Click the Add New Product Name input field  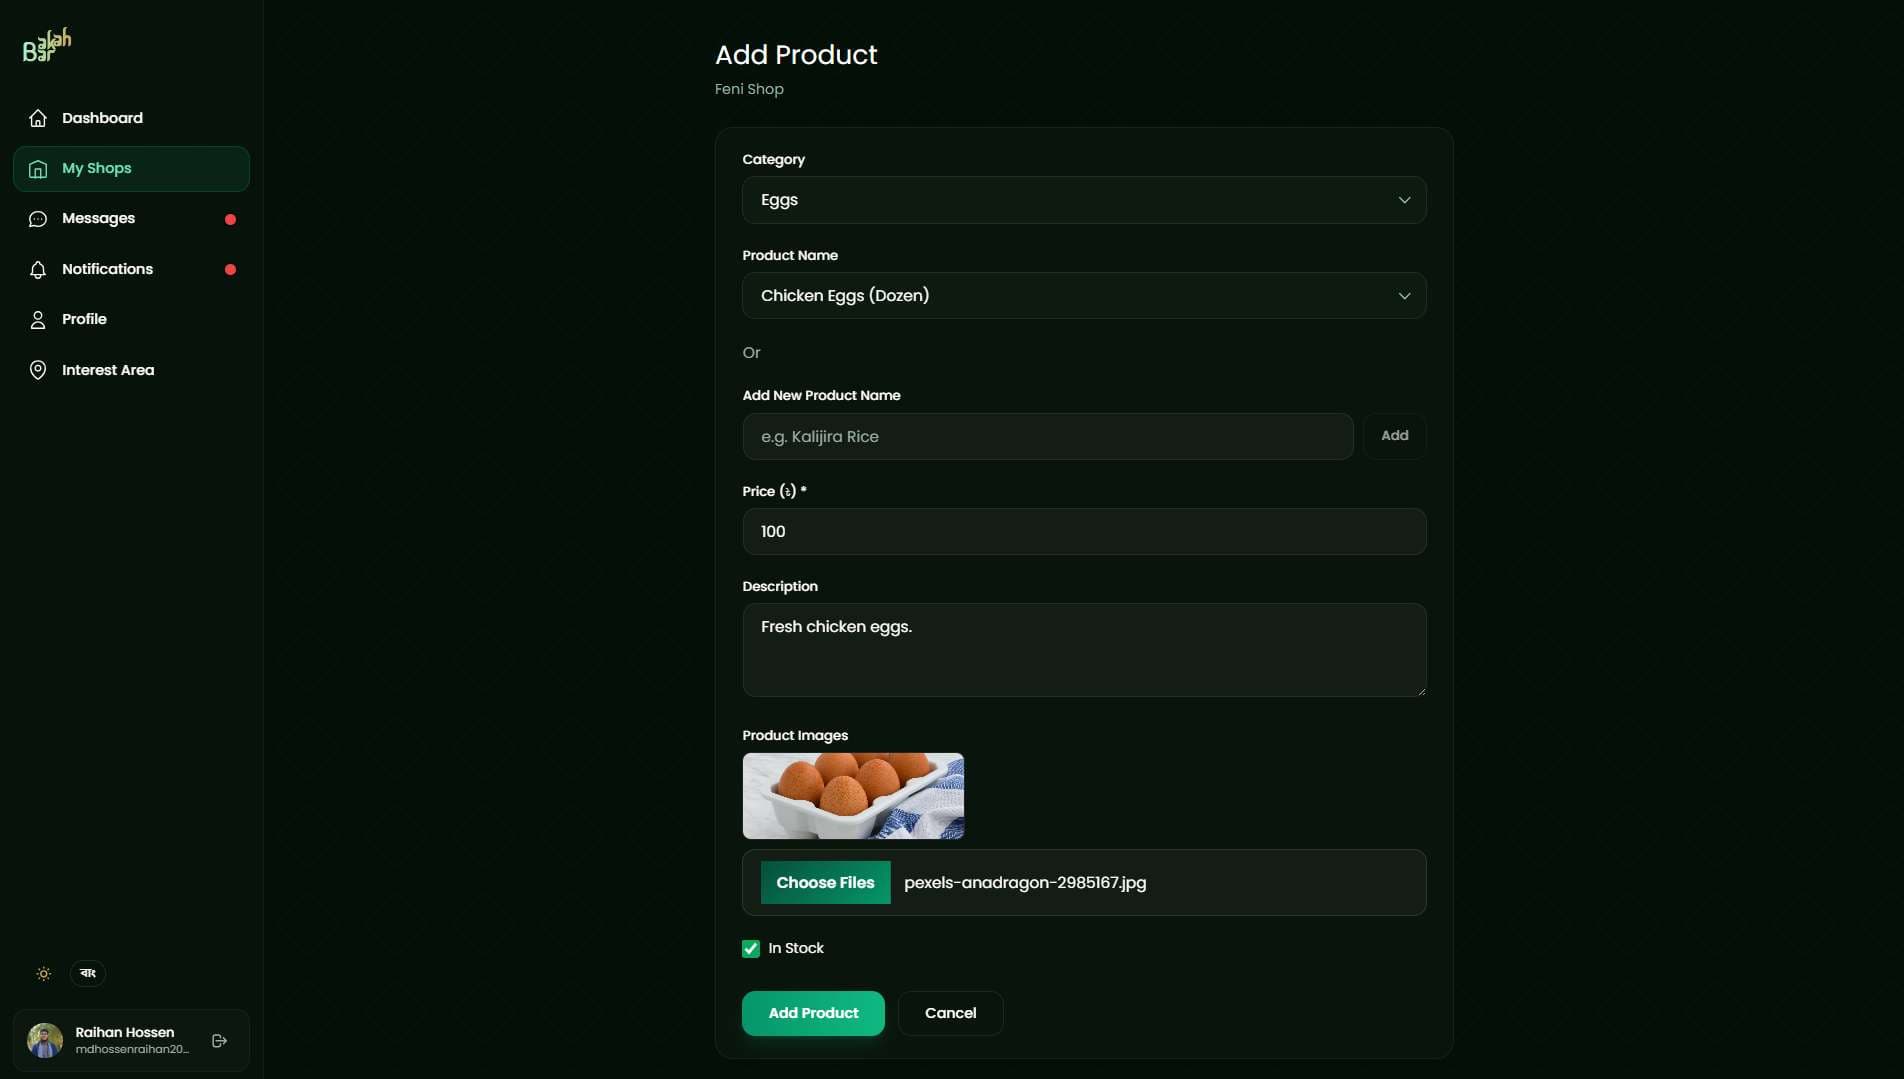(1047, 437)
